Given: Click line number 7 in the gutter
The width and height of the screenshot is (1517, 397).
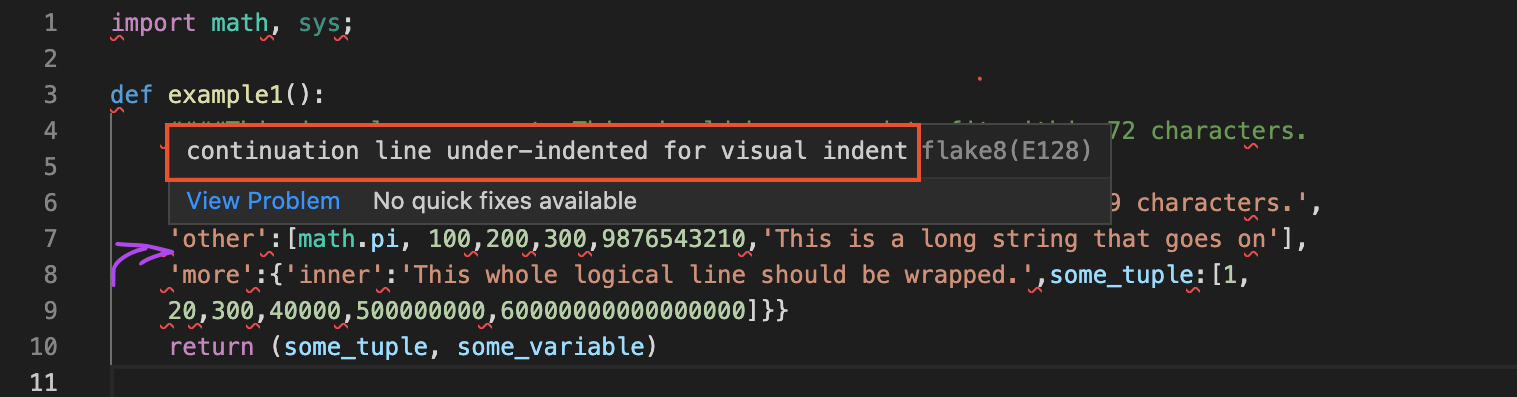Looking at the screenshot, I should click(x=49, y=239).
